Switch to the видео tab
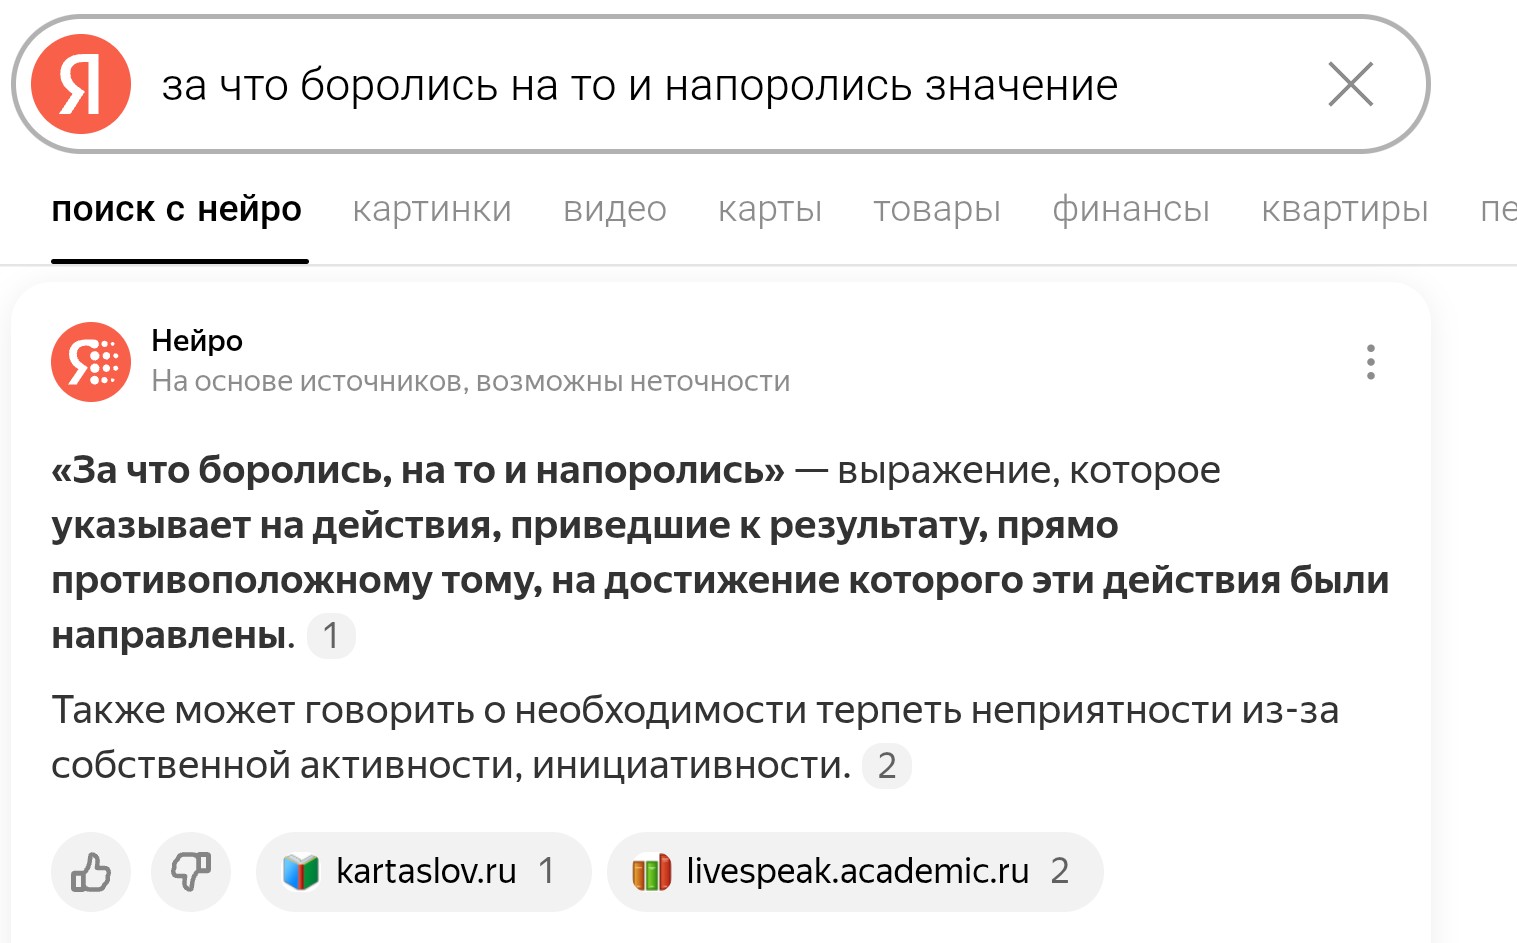Viewport: 1517px width, 943px height. 615,209
